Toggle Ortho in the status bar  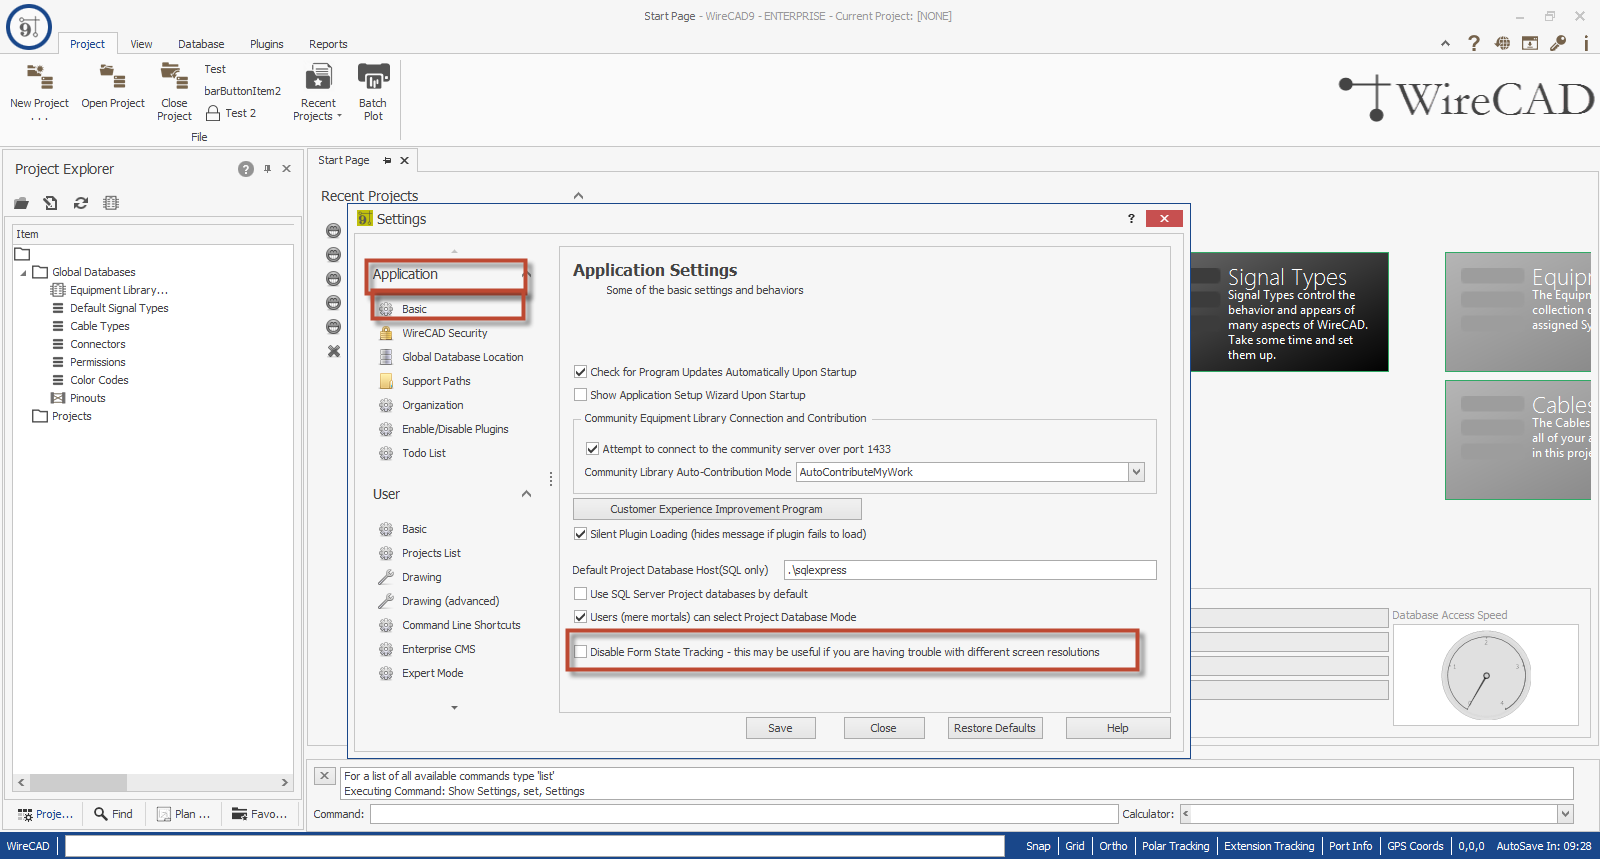tap(1113, 846)
